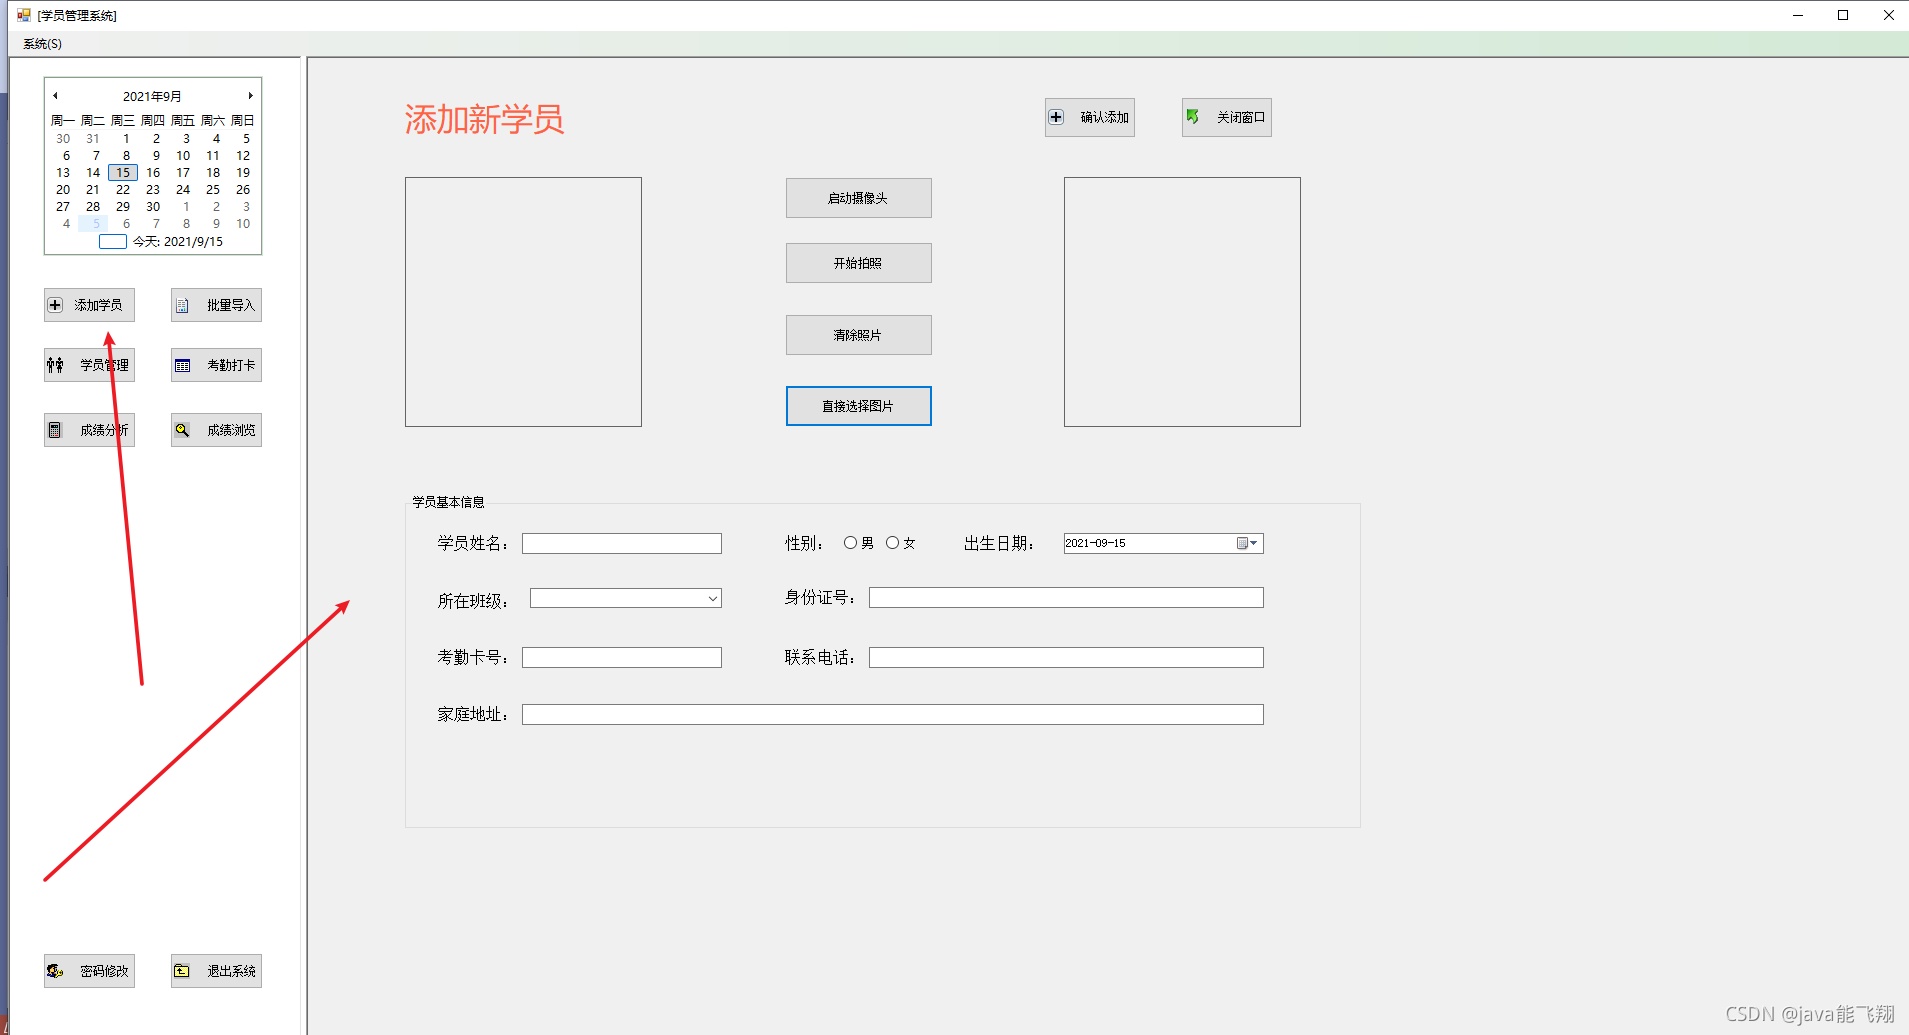Click into 考勤卡号 card field
This screenshot has width=1909, height=1035.
621,657
